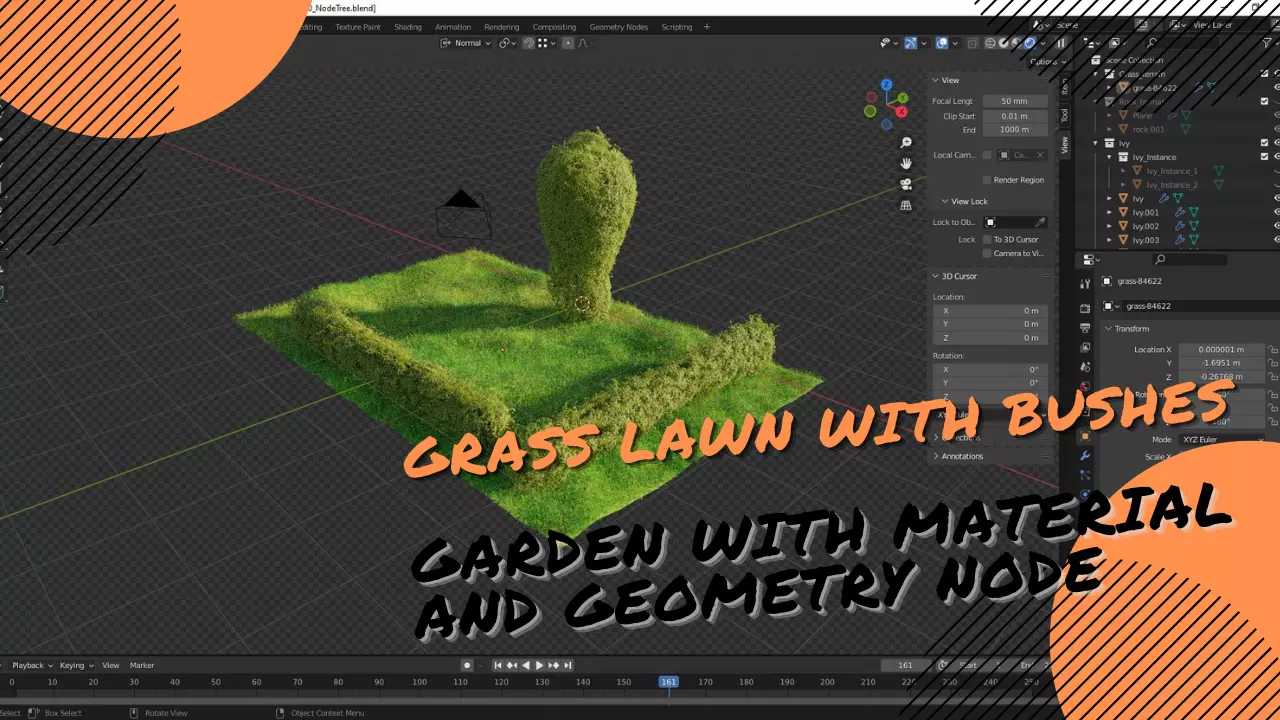This screenshot has height=720, width=1280.
Task: Open the Object properties tab icon
Action: (1085, 436)
